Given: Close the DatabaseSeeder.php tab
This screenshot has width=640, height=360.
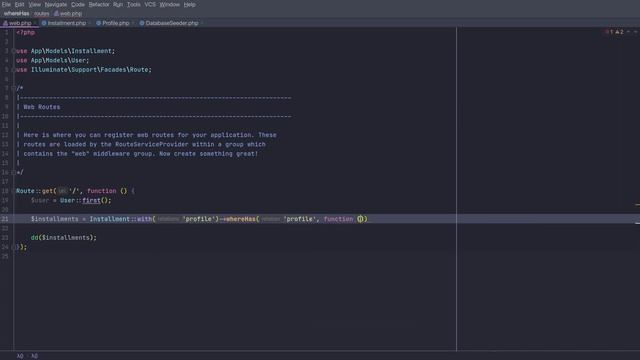Looking at the screenshot, I should pos(202,23).
